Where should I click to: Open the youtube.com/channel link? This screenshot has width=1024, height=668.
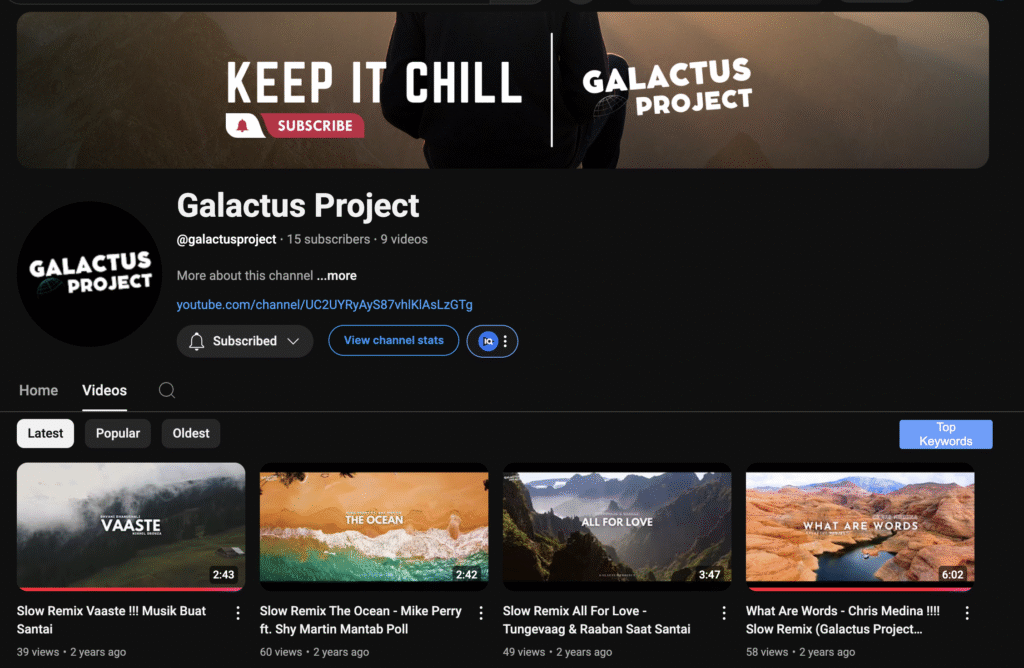[325, 304]
